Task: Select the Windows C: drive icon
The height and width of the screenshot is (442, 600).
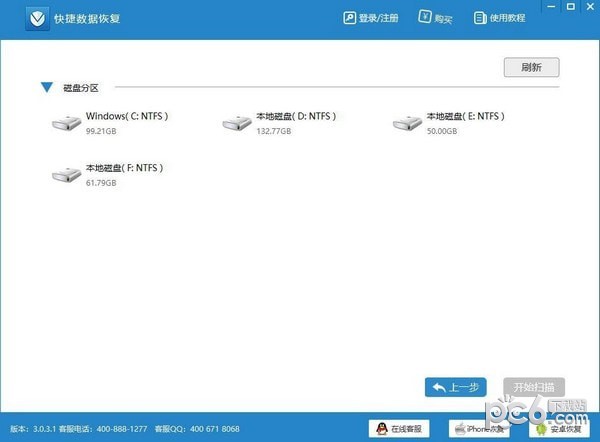Action: [x=66, y=123]
